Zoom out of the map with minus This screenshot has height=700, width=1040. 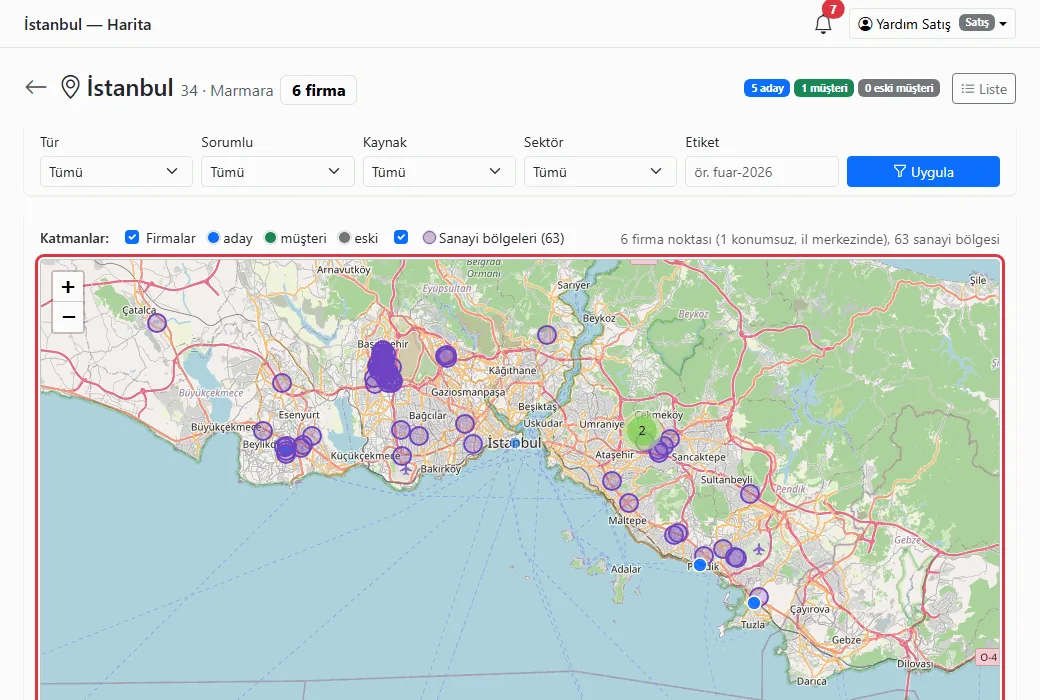(68, 317)
